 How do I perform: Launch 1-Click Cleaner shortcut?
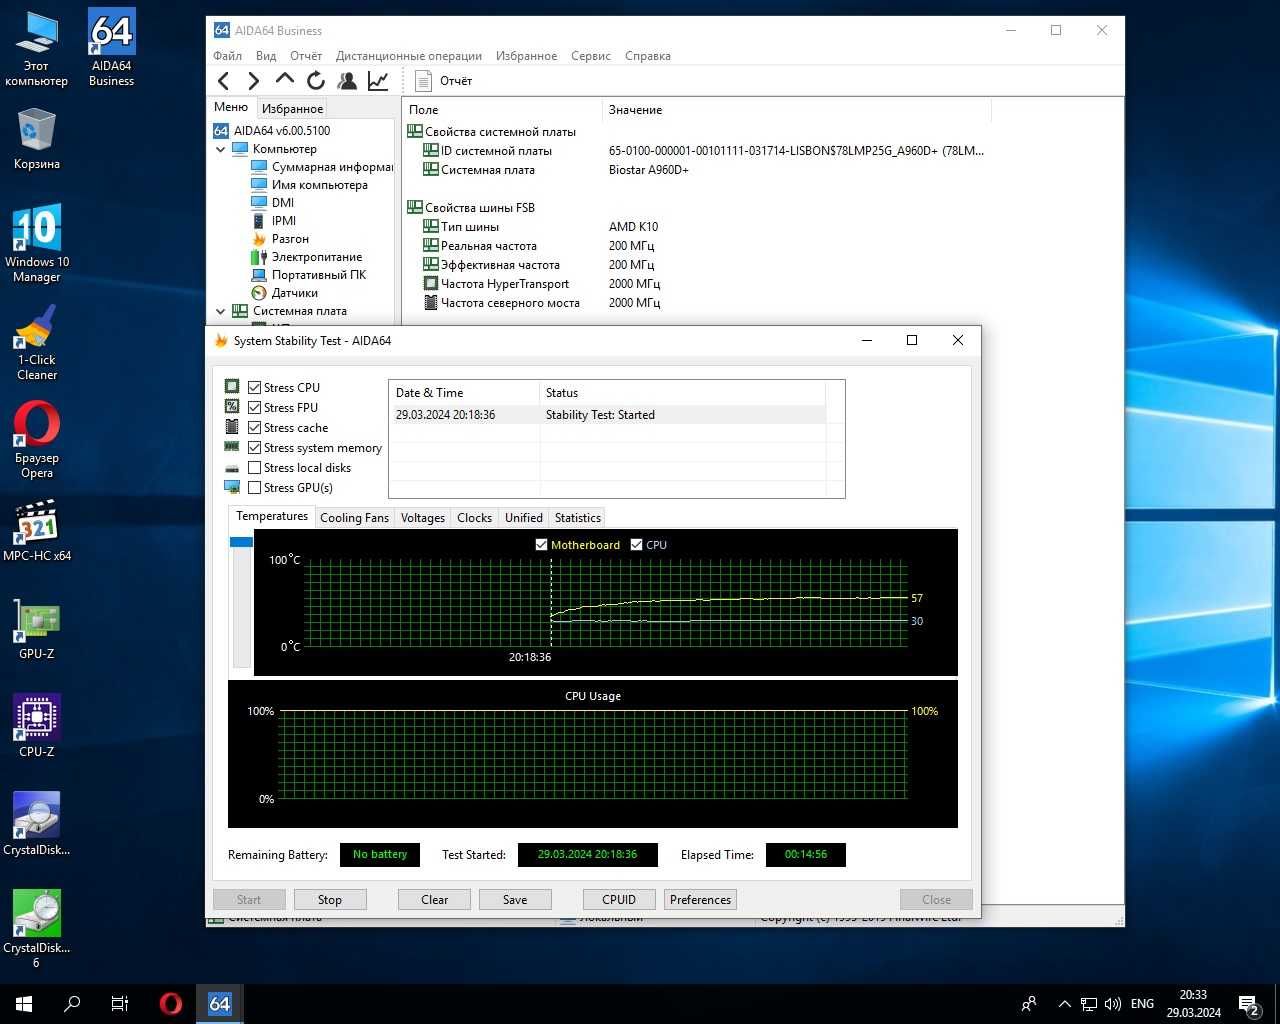(37, 342)
